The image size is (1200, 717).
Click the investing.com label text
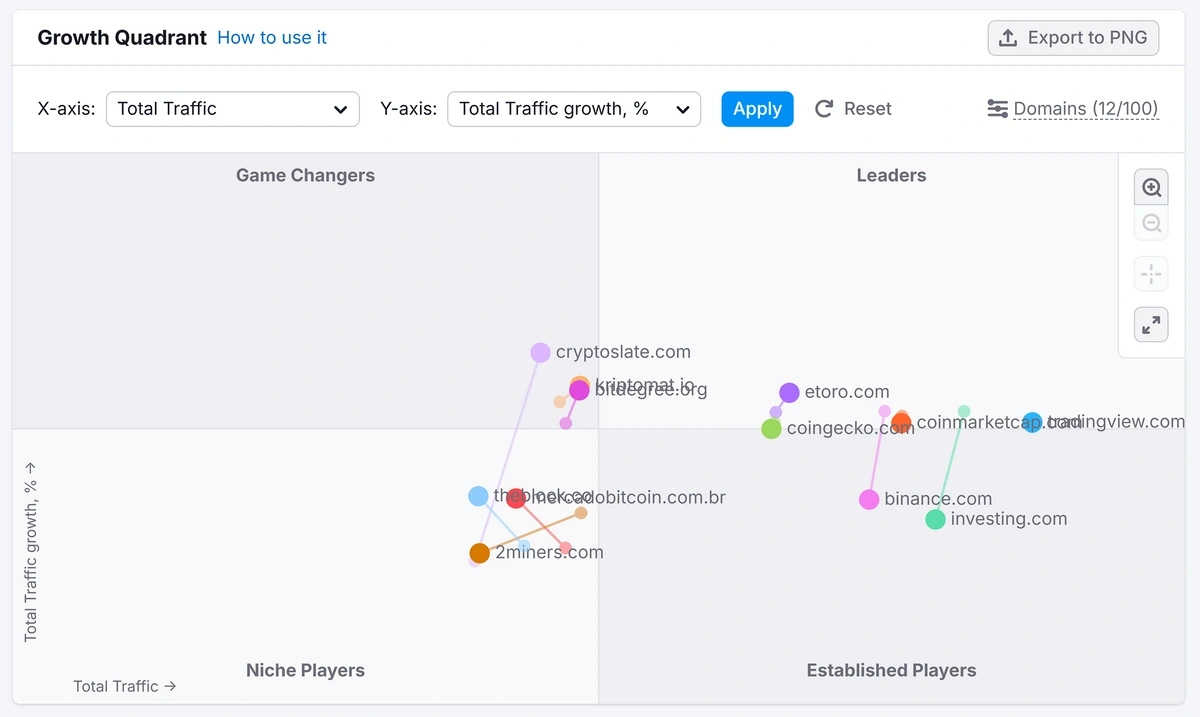1009,519
